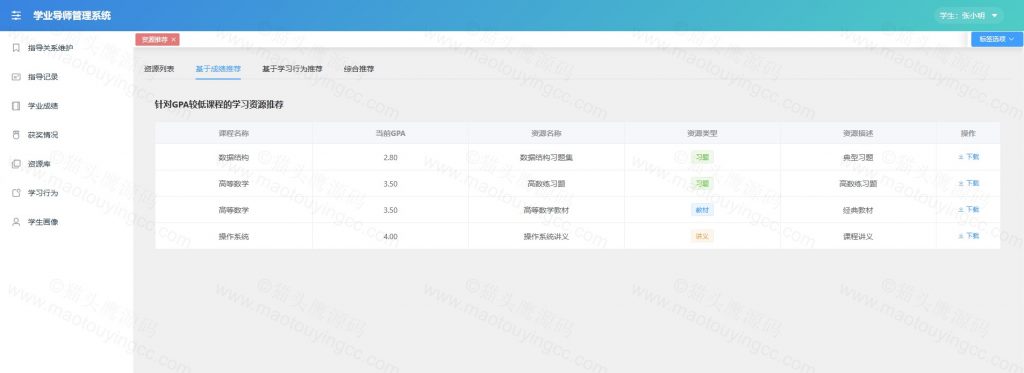Open 指导记录 menu item
Screen dimensions: 1024x373
pyautogui.click(x=67, y=77)
